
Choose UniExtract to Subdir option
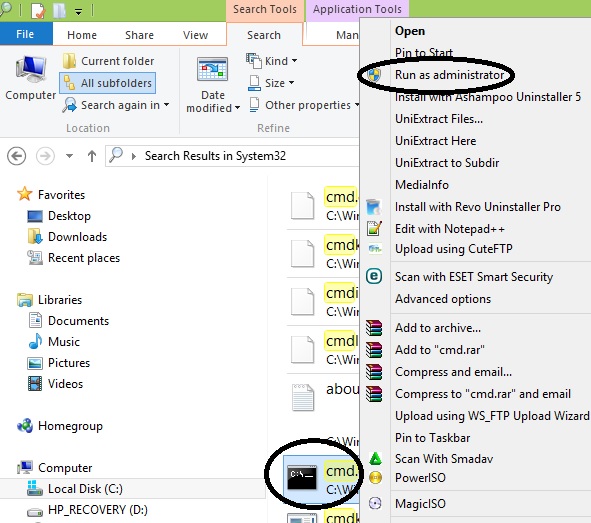click(x=447, y=162)
